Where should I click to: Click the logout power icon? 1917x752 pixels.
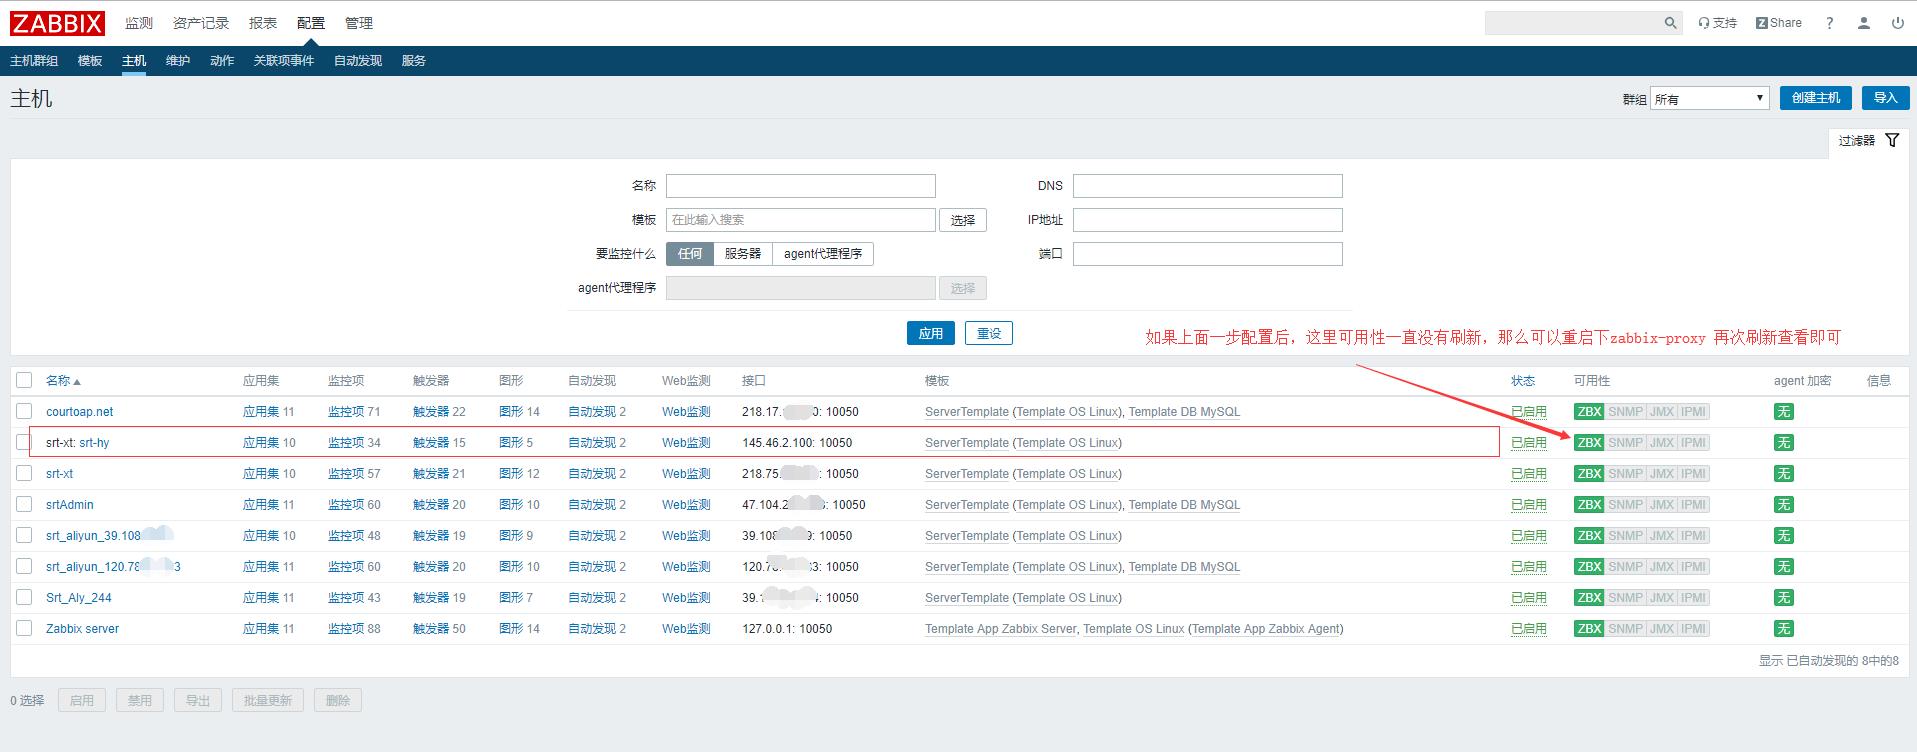1897,23
